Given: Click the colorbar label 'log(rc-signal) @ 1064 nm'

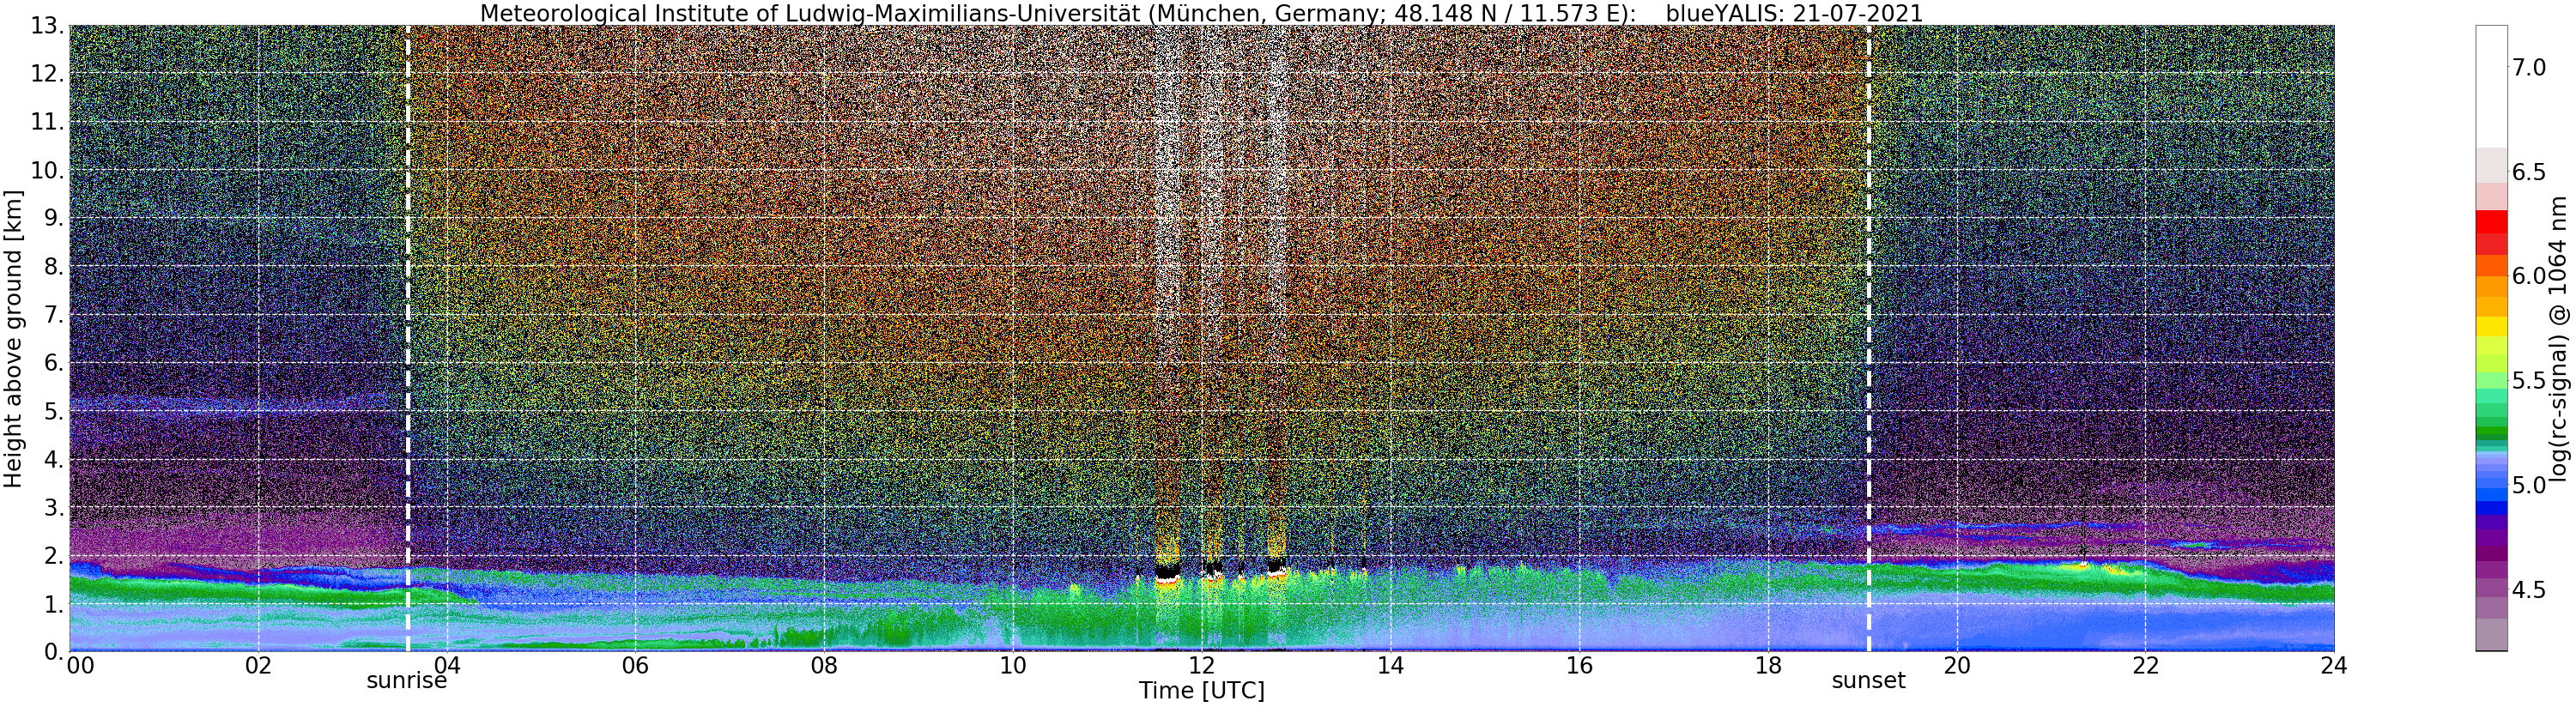Looking at the screenshot, I should (x=2559, y=338).
